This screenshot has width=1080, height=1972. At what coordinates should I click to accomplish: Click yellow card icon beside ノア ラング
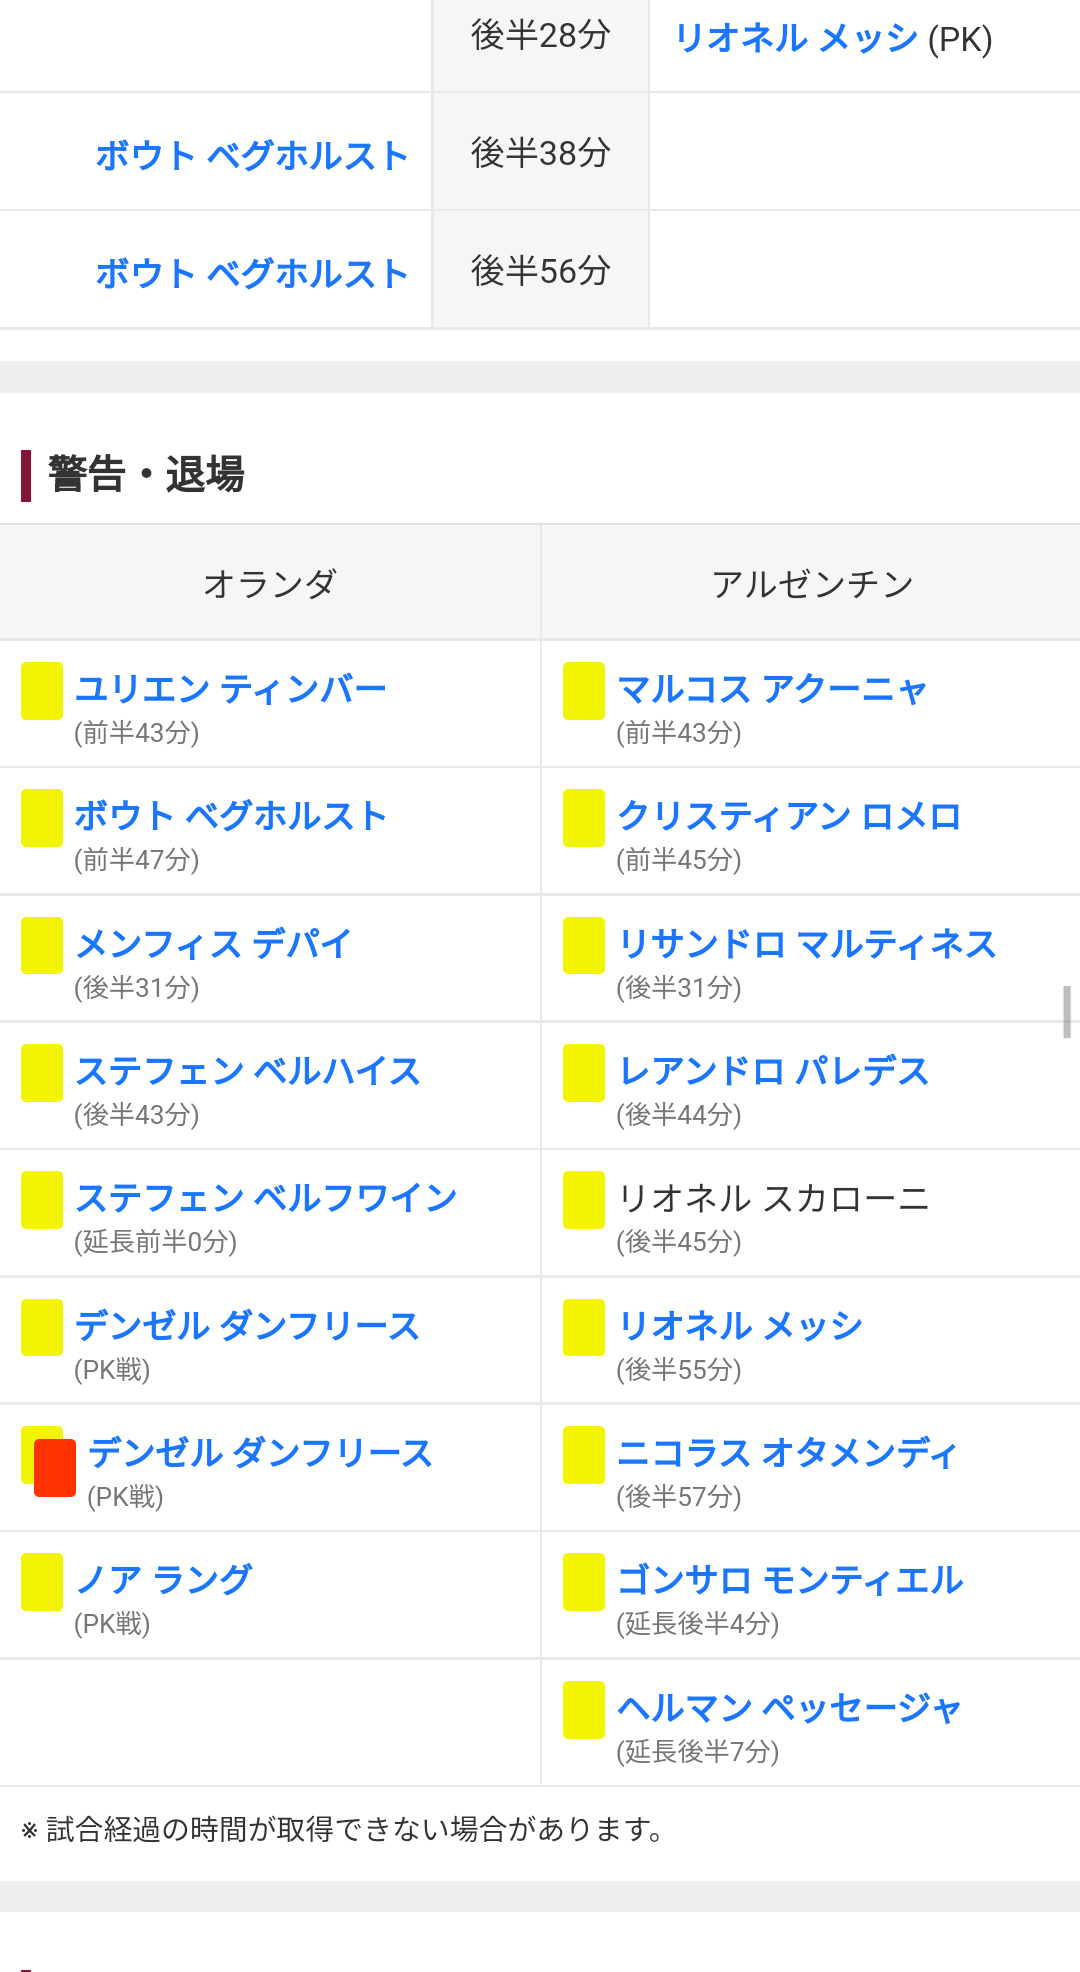point(42,1582)
